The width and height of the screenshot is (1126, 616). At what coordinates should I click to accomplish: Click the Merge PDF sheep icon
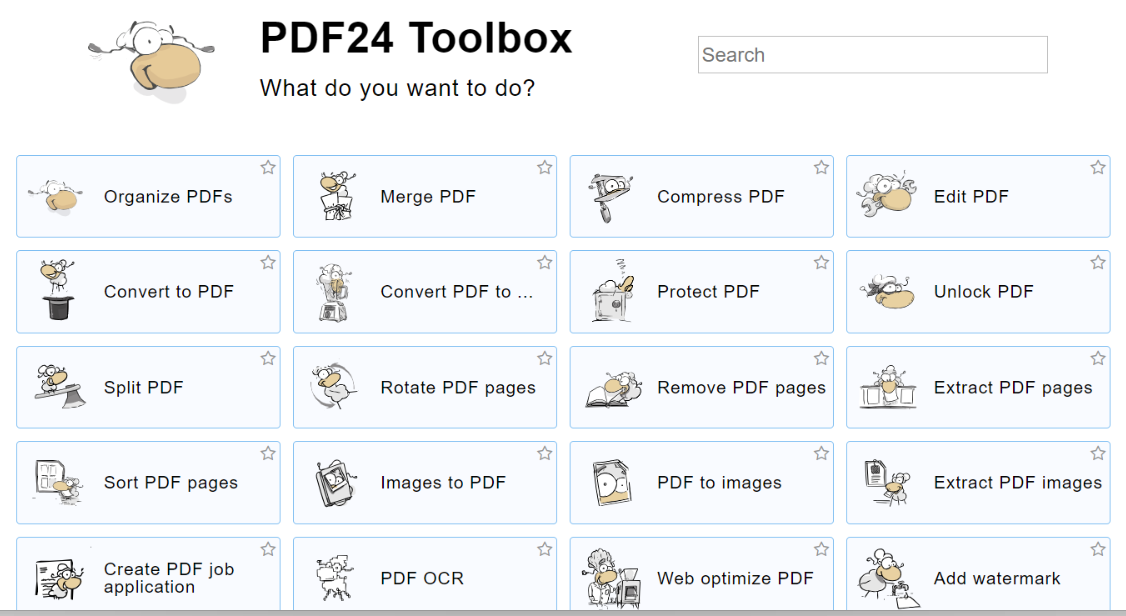[337, 196]
